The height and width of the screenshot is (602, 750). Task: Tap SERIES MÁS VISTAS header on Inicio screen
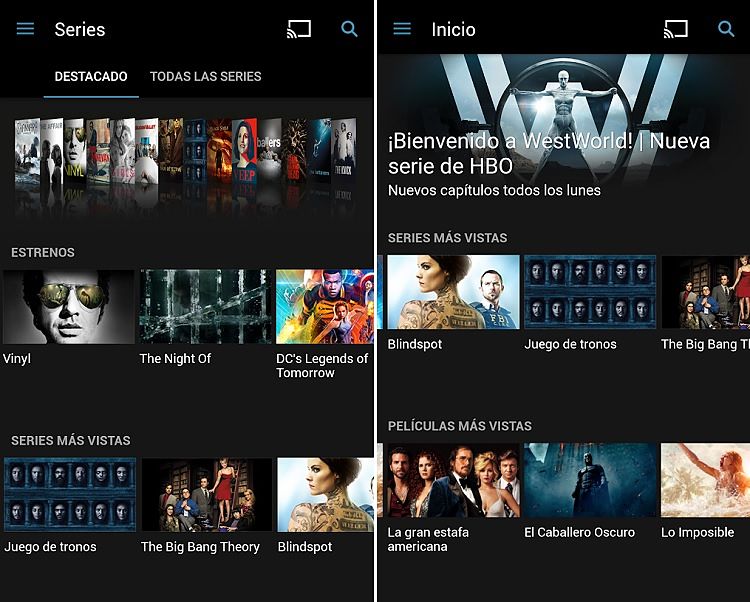[x=447, y=238]
